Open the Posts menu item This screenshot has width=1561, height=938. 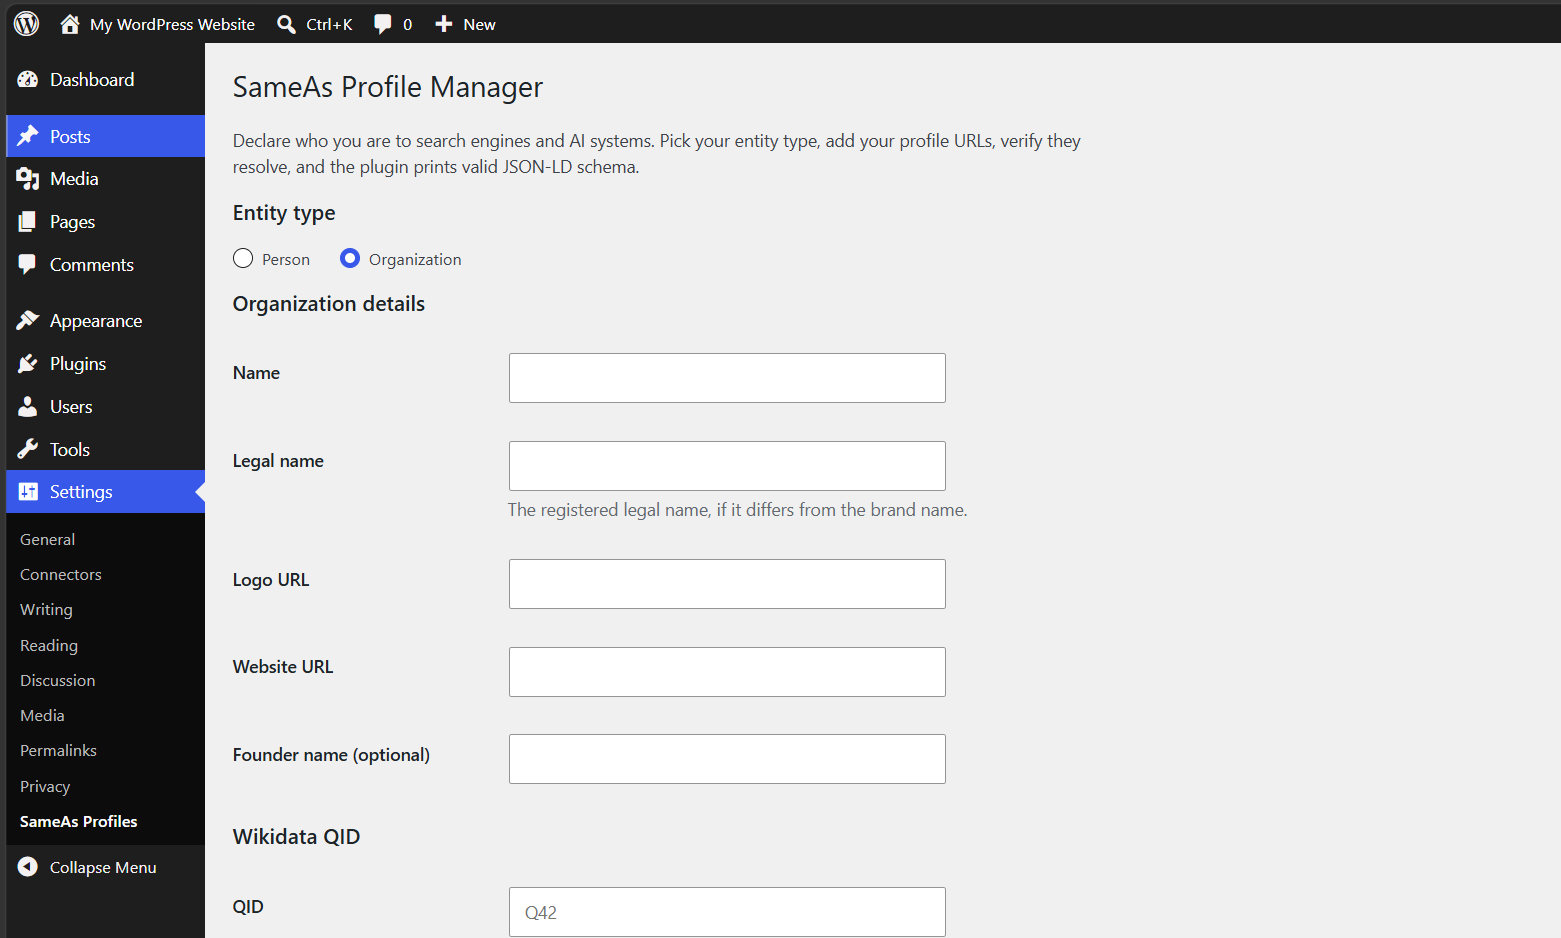click(70, 137)
